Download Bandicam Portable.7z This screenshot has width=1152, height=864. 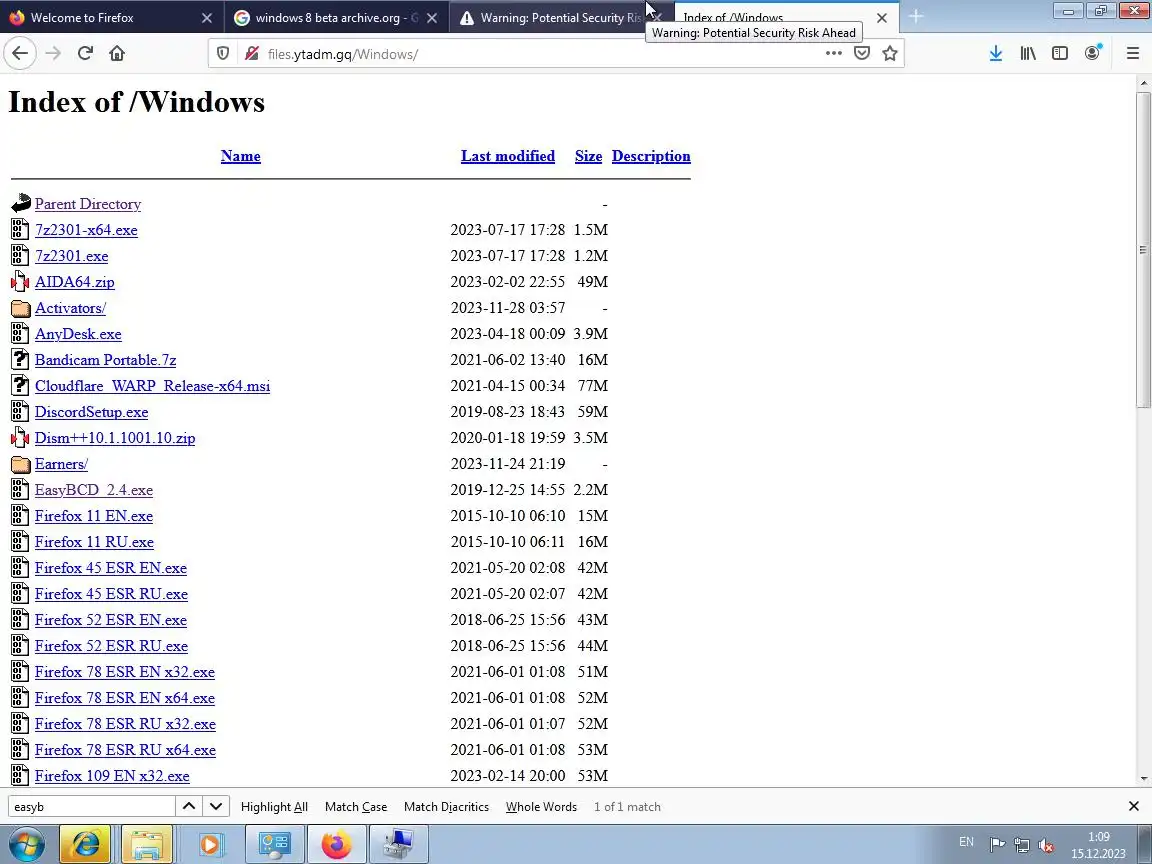[105, 360]
